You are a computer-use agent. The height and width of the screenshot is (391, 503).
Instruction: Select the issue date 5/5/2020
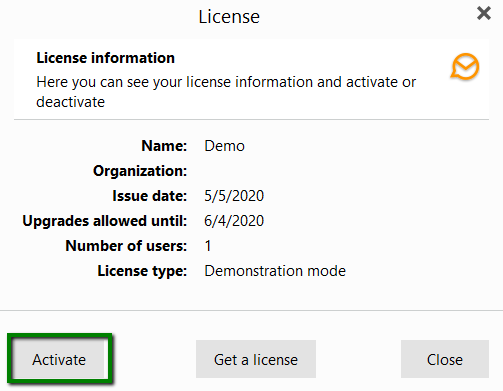pyautogui.click(x=234, y=196)
